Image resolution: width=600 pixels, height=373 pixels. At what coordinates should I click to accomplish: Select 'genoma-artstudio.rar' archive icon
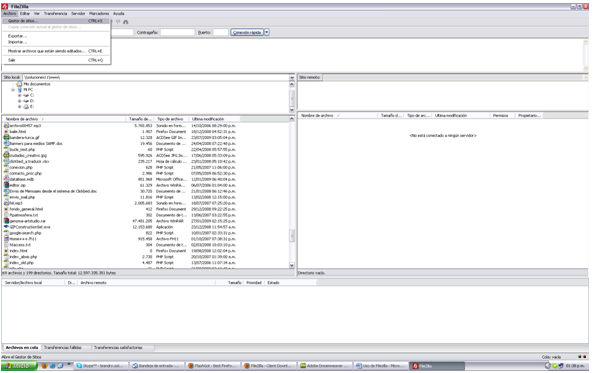click(6, 221)
